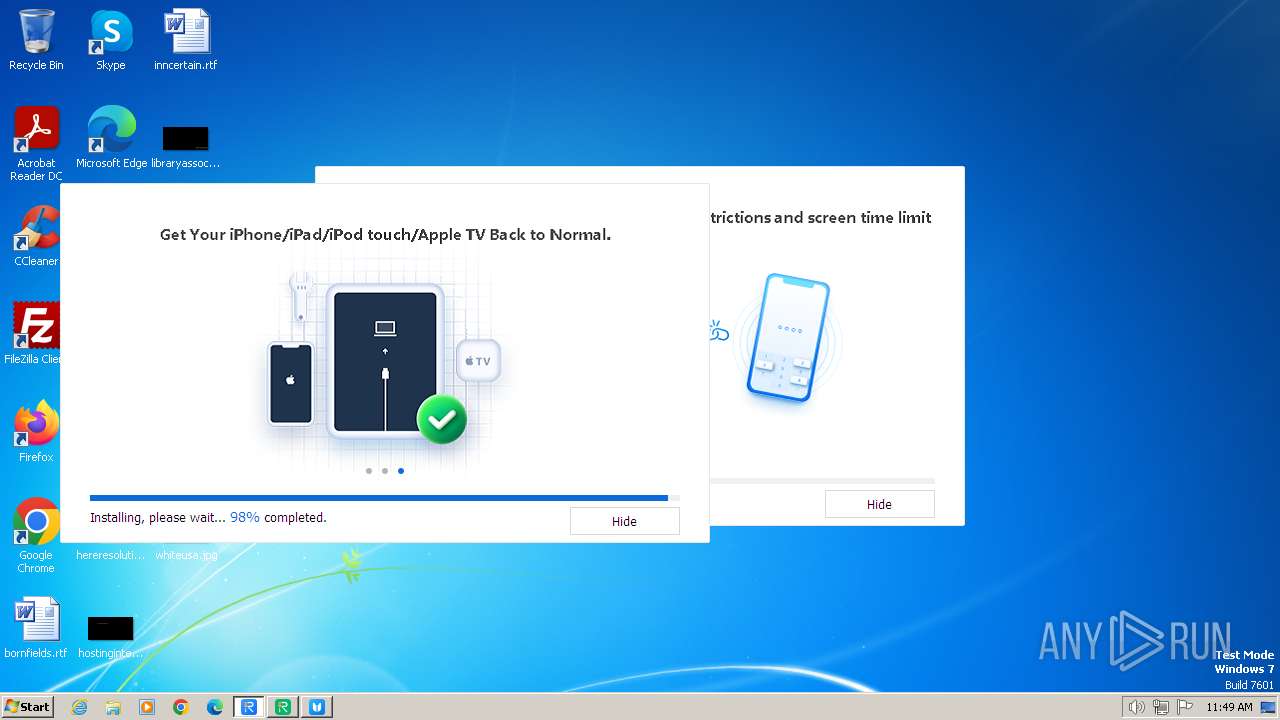The width and height of the screenshot is (1280, 720).
Task: Select the hereresoluti file label
Action: point(110,555)
